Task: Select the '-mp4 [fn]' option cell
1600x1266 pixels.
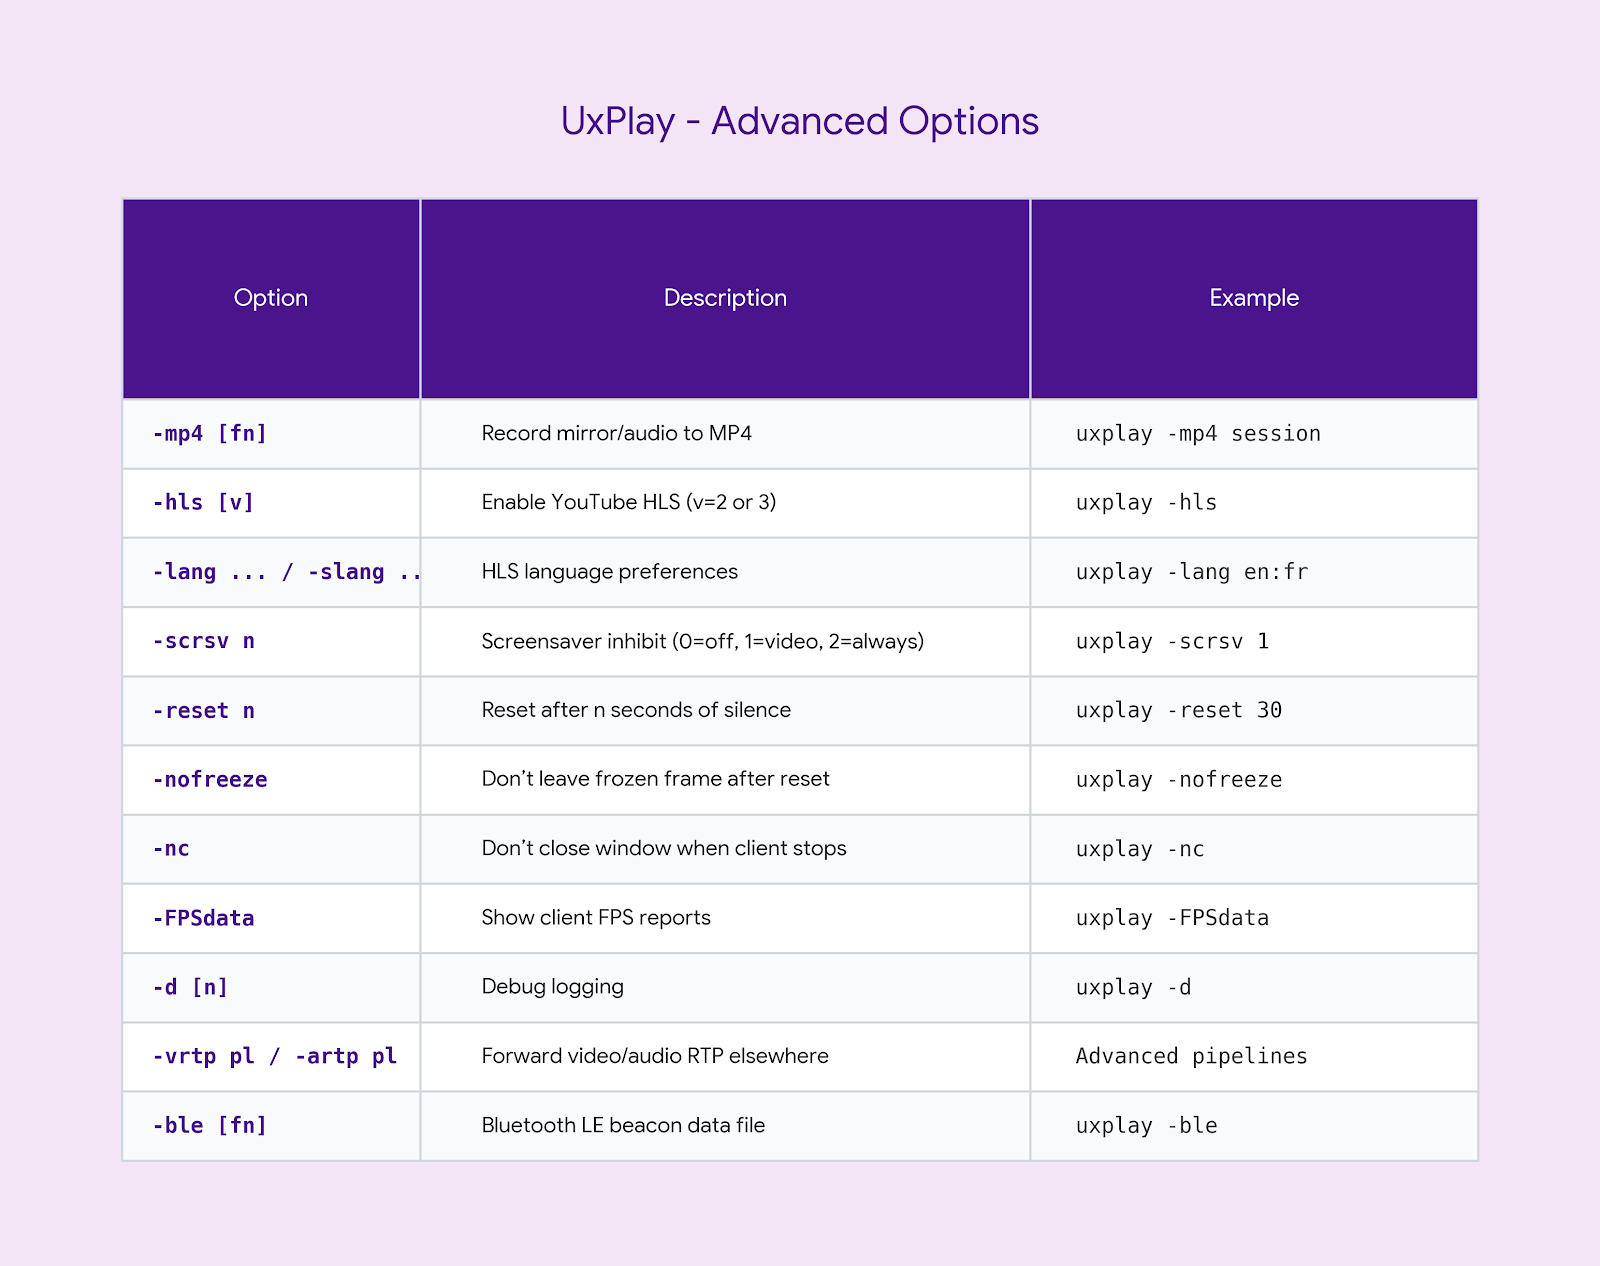Action: (x=271, y=434)
